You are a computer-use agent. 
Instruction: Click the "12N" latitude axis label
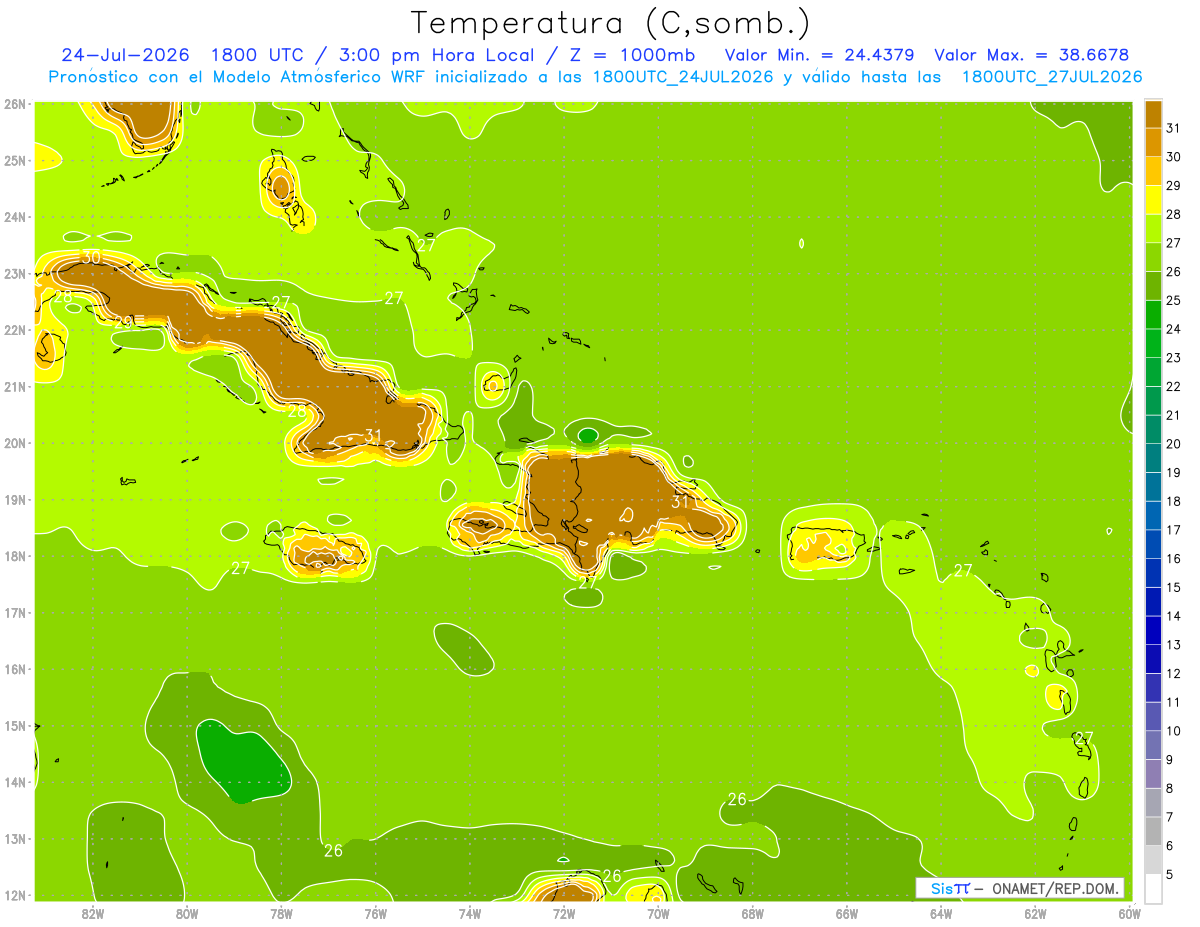click(15, 895)
